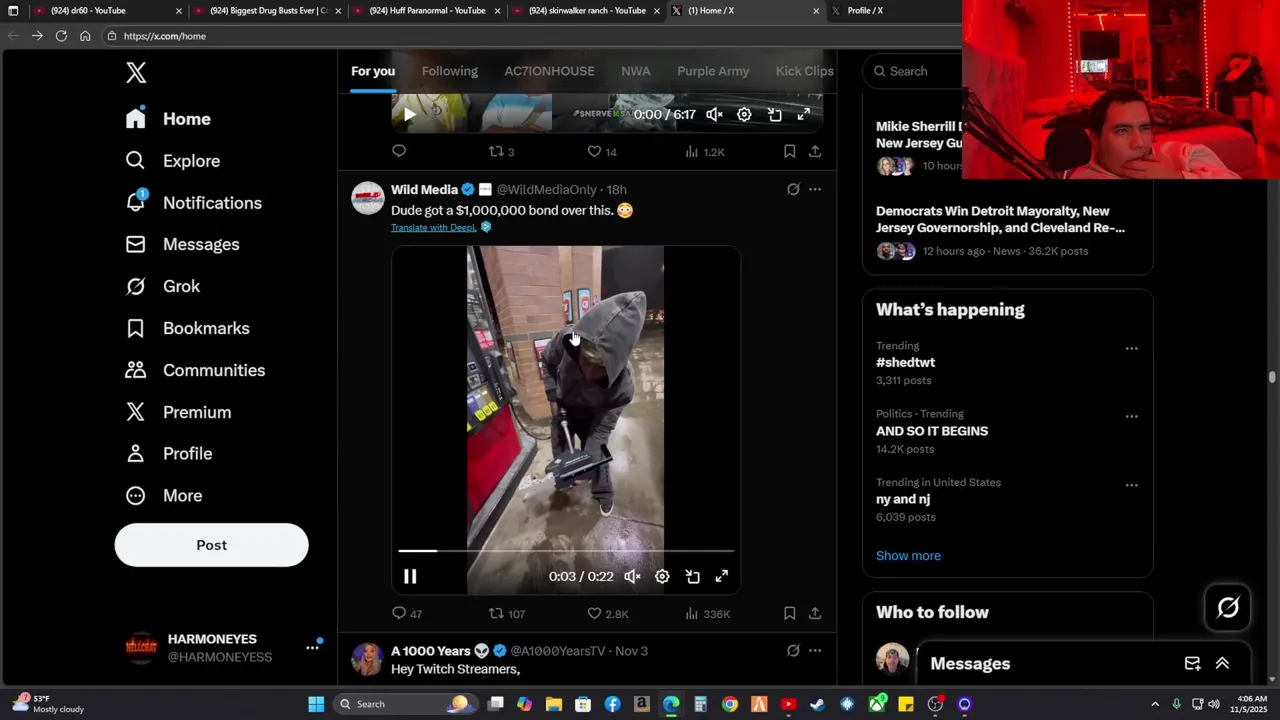Viewport: 1280px width, 720px height.
Task: Open A 1000 Years post more options
Action: pyautogui.click(x=815, y=650)
